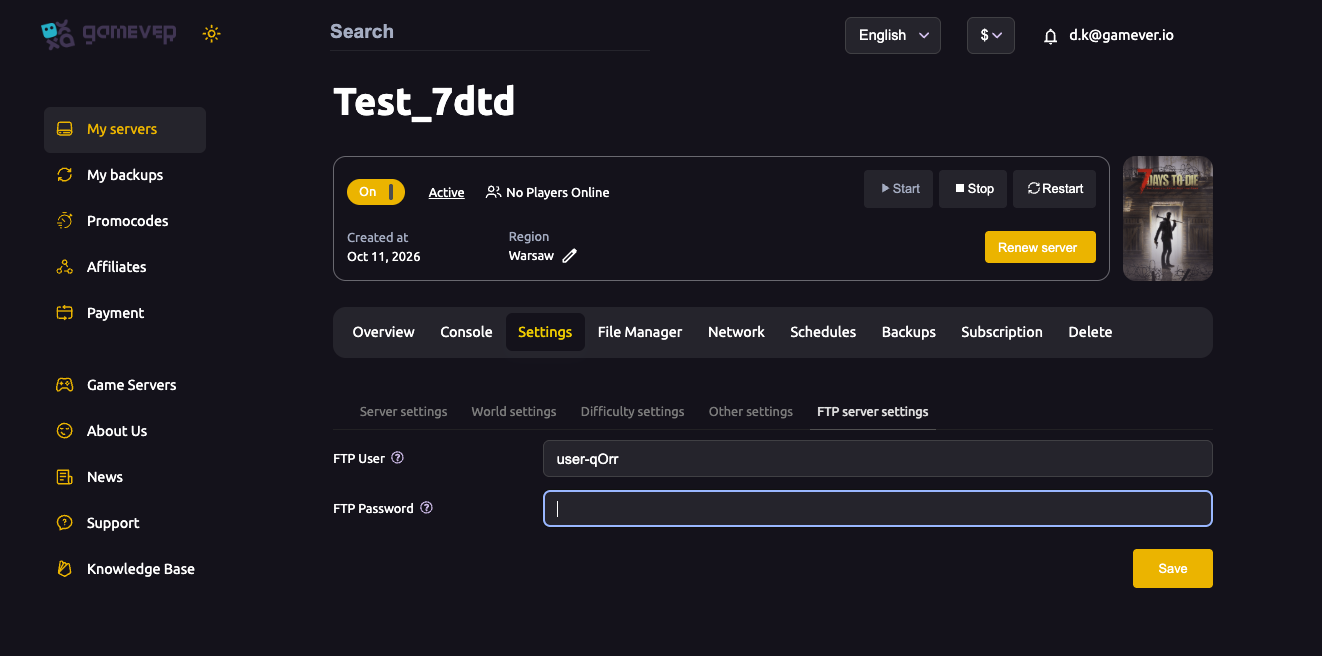Click the FTP User field
The image size is (1322, 656).
[877, 459]
